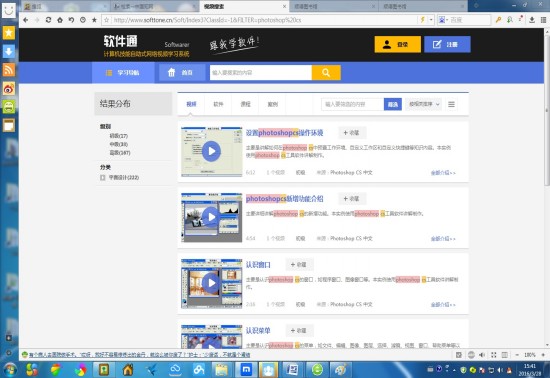Click the page vertical scrollbar
Screen dimensions: 550x378
click(x=546, y=110)
